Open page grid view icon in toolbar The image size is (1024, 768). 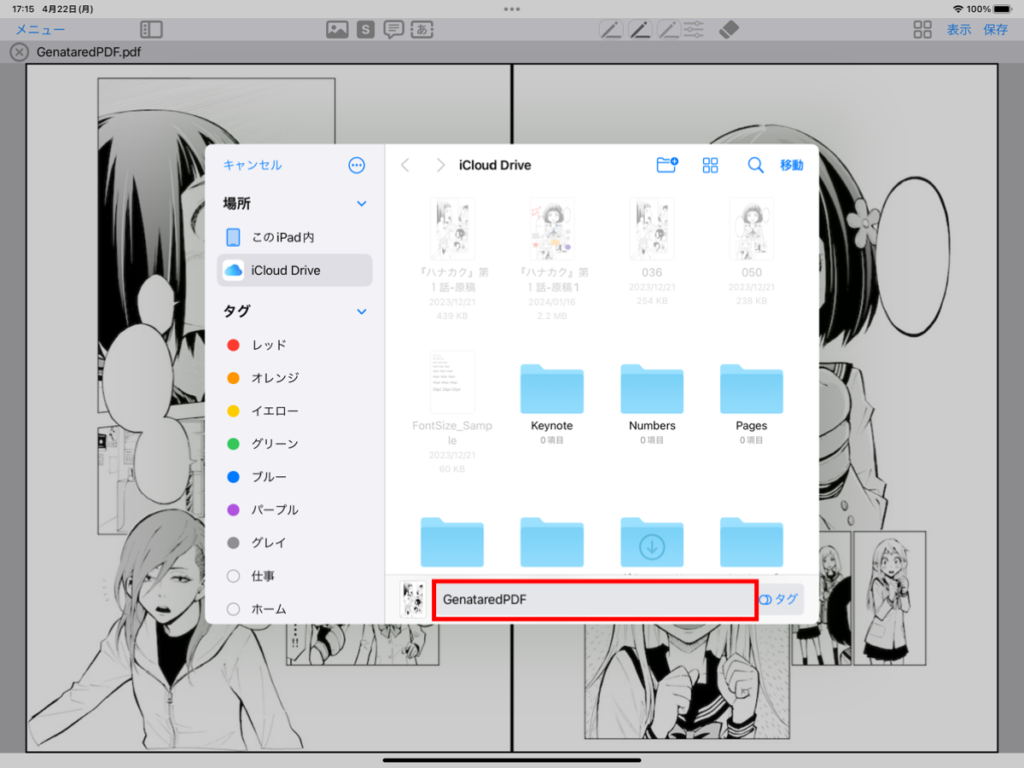pos(922,29)
